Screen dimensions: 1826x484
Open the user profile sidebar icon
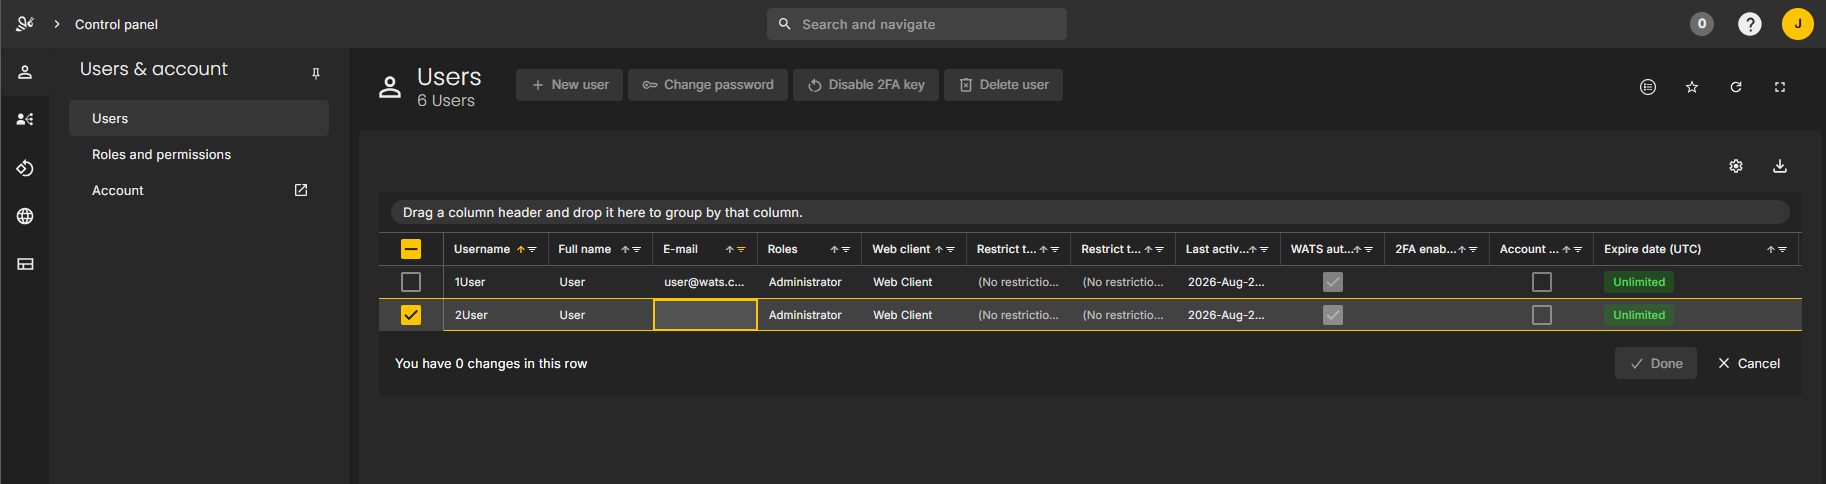25,72
